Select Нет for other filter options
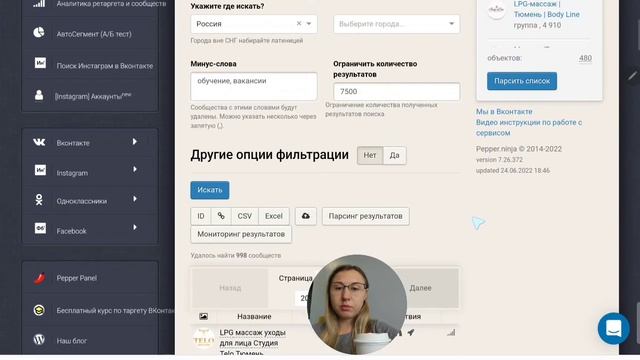The width and height of the screenshot is (640, 360). (x=370, y=155)
